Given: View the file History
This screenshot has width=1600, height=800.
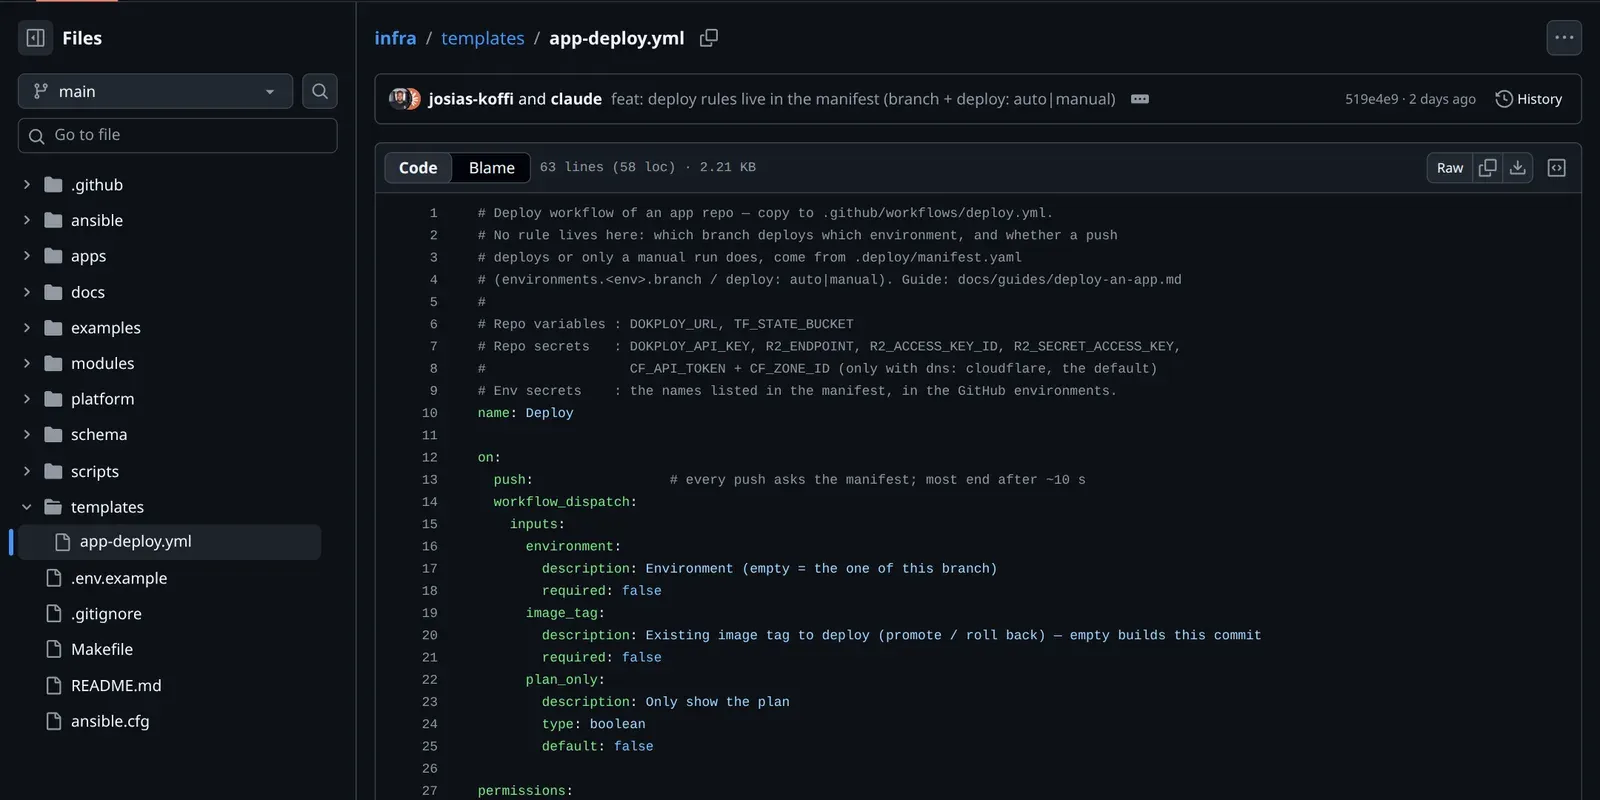Looking at the screenshot, I should (1529, 99).
